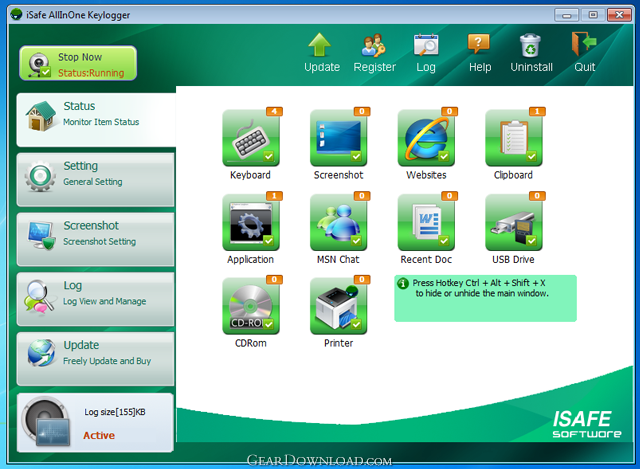Toggle the Websites tile green checkmark
640x469 pixels.
[x=444, y=156]
